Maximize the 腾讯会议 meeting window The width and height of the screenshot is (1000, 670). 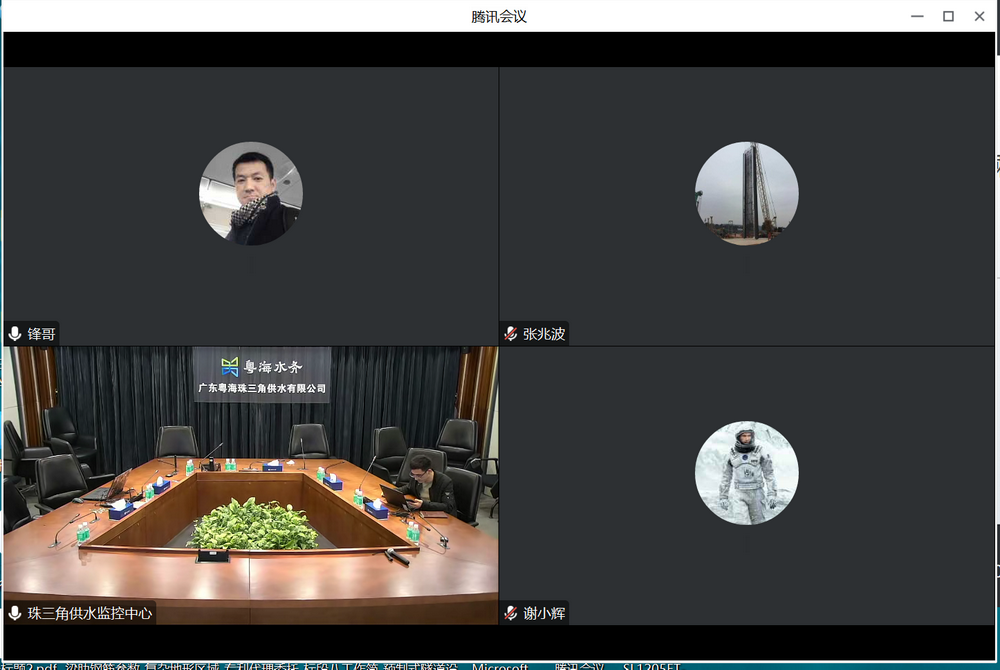pos(948,16)
